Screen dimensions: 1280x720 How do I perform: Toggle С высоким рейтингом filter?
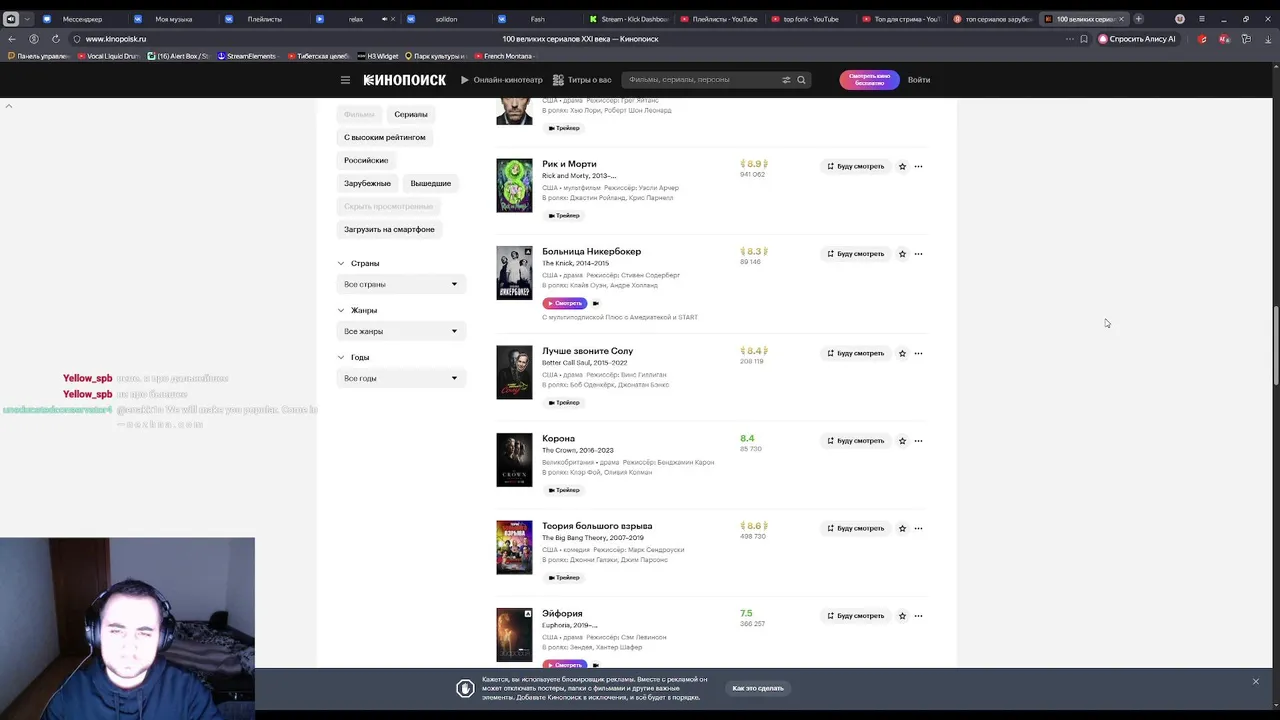point(385,137)
